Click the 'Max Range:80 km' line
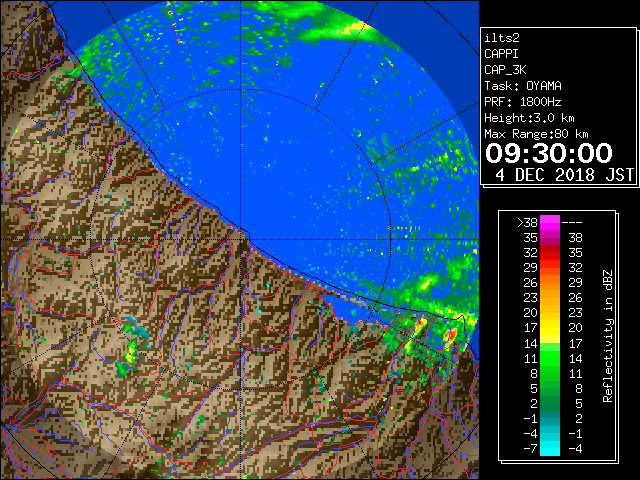The image size is (640, 480). tap(536, 134)
